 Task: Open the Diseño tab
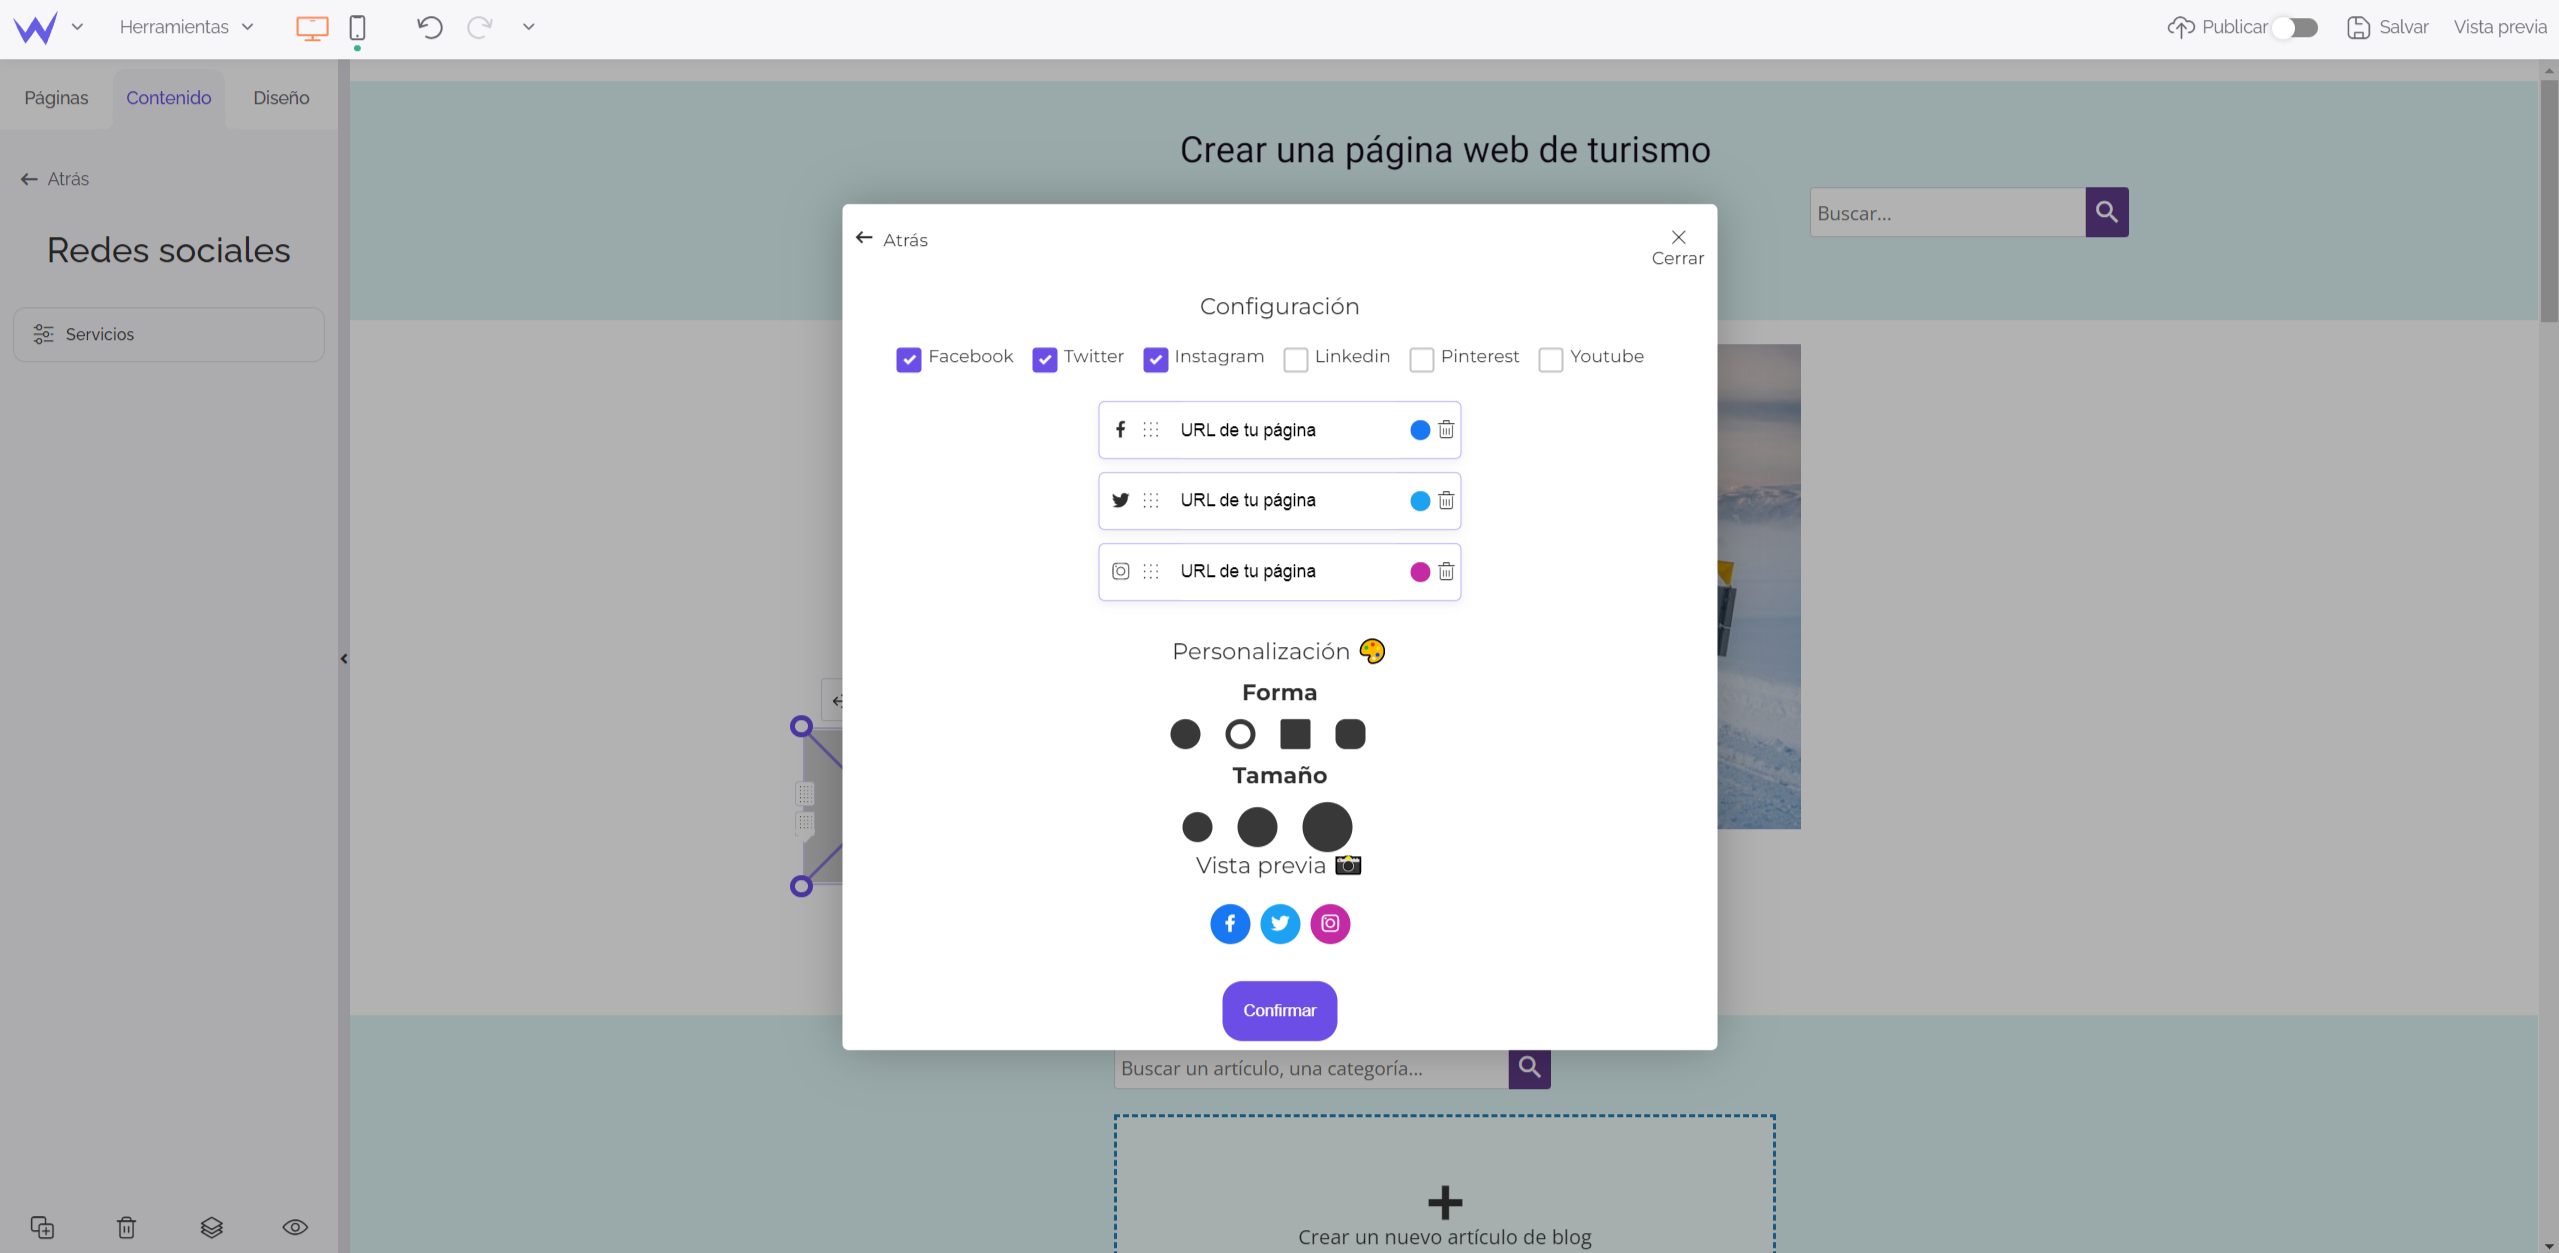[x=281, y=98]
